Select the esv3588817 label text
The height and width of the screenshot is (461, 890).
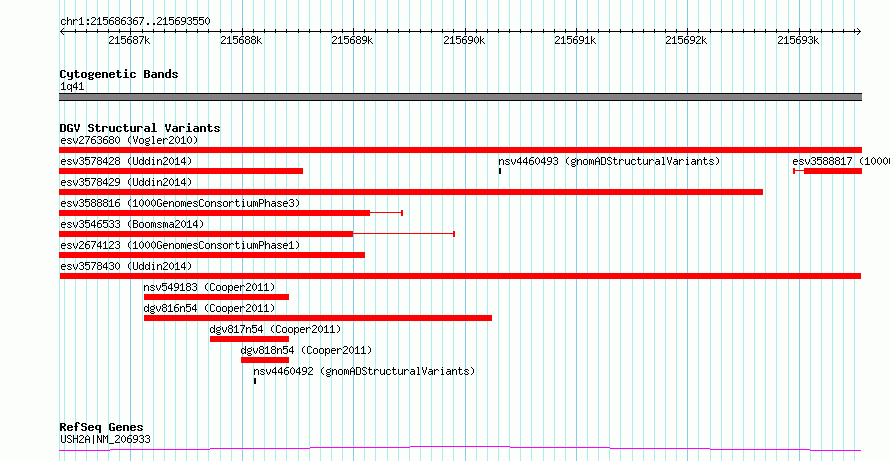(x=841, y=161)
